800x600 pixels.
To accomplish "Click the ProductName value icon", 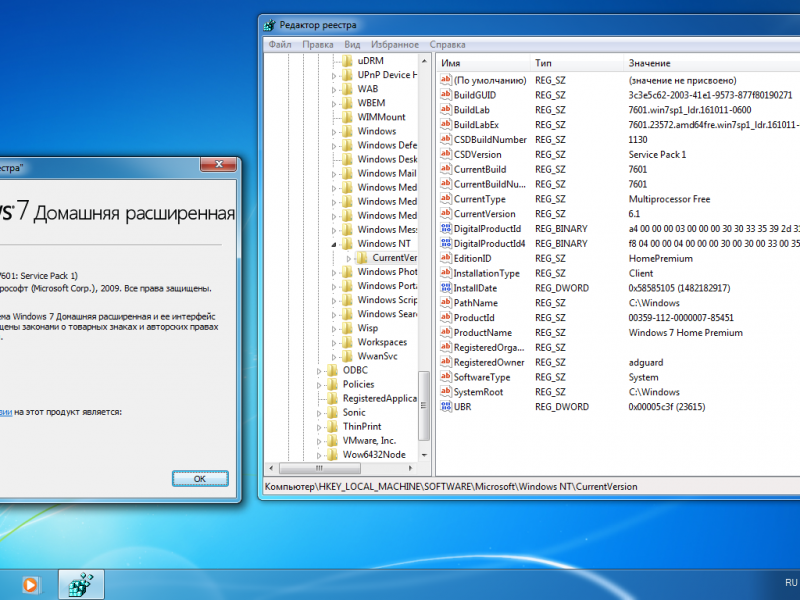I will tap(446, 332).
